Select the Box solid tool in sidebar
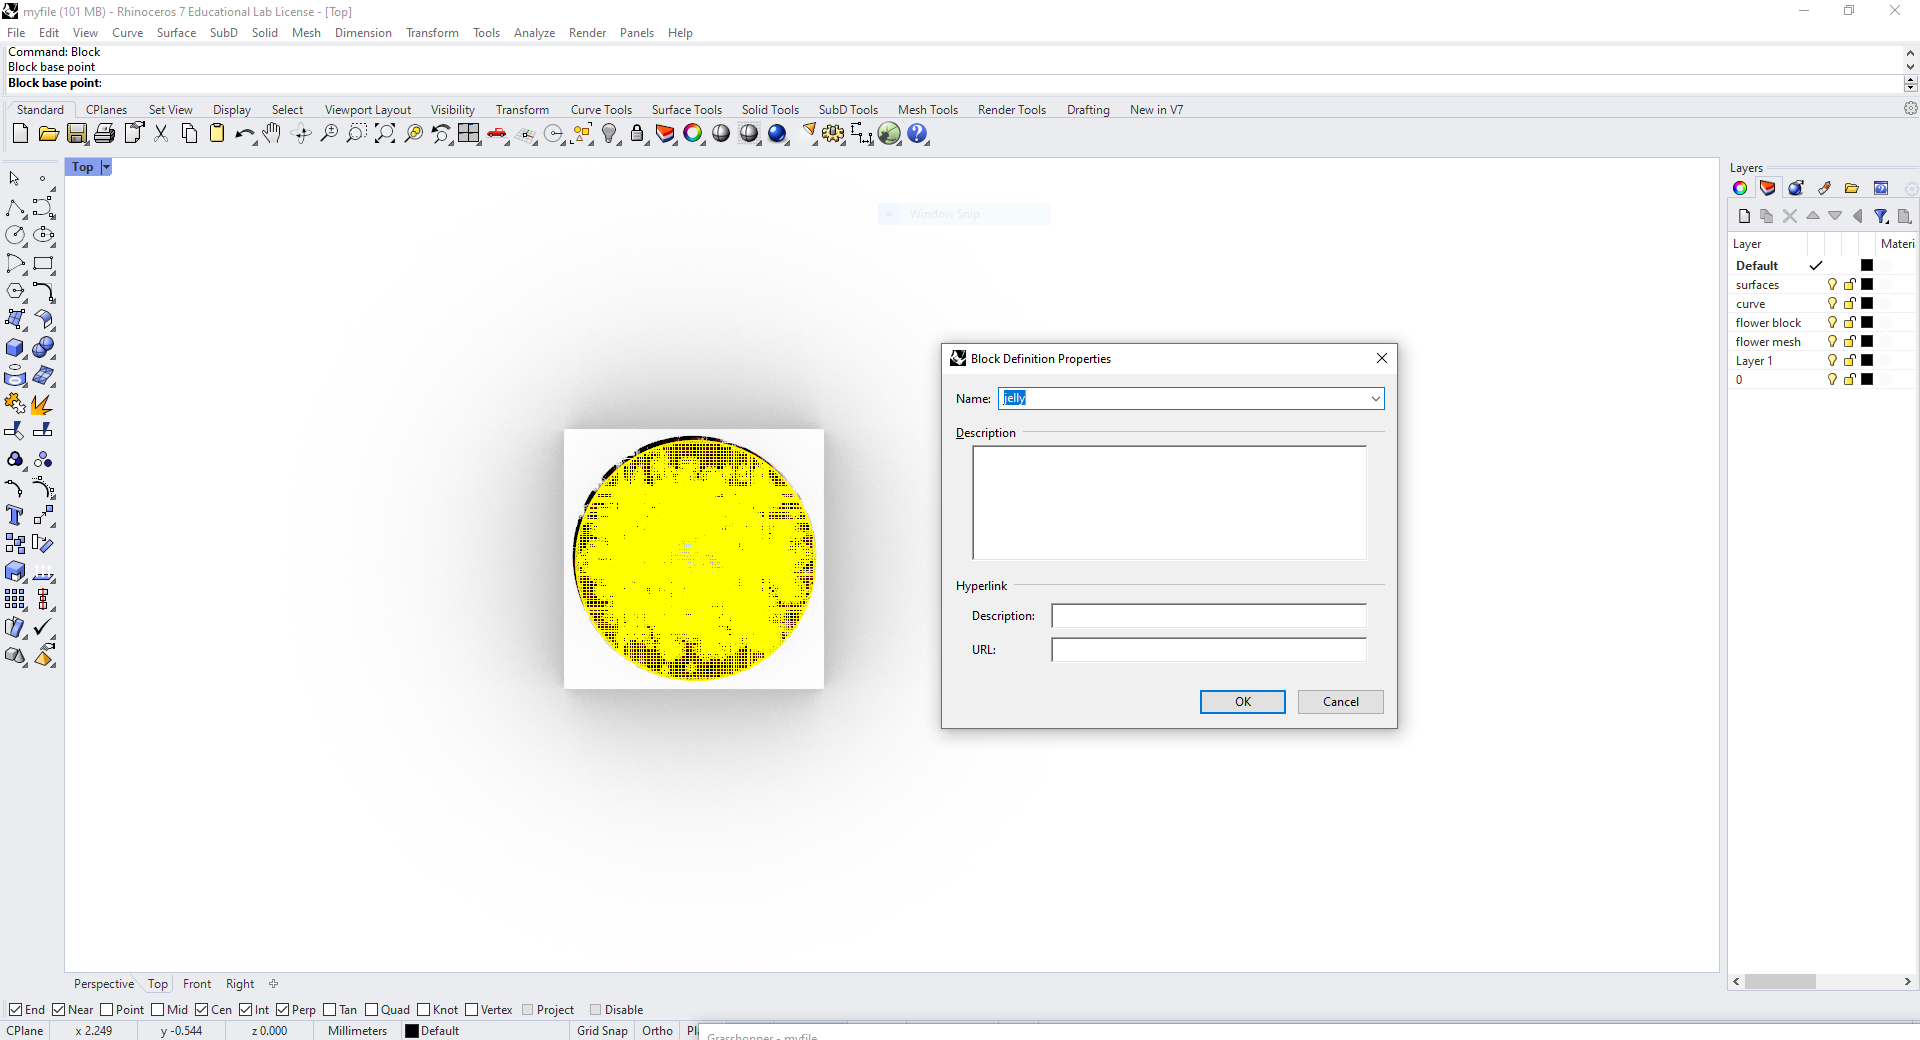This screenshot has height=1040, width=1920. click(15, 348)
